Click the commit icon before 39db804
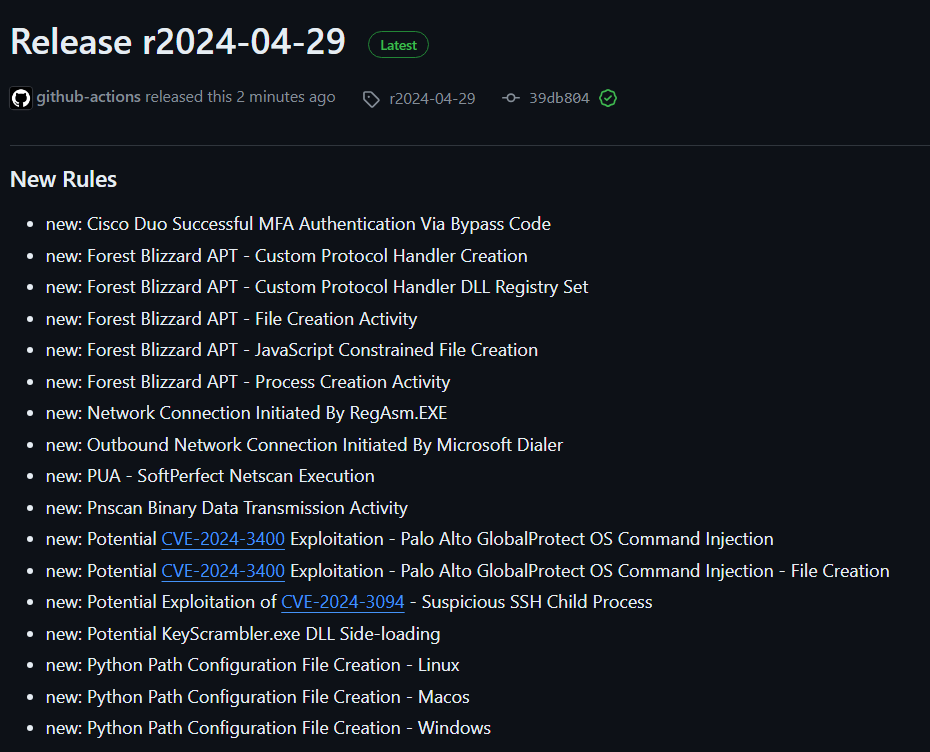This screenshot has width=930, height=752. coord(510,98)
